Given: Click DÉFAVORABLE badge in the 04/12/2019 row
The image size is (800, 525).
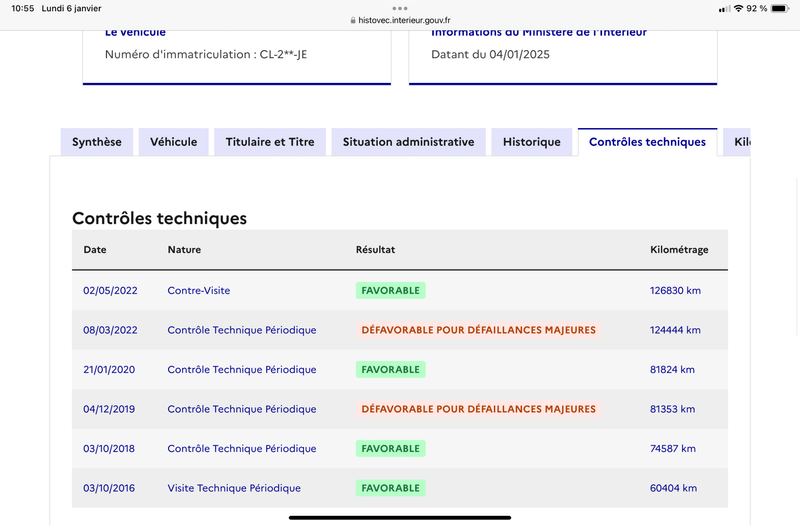Looking at the screenshot, I should pos(479,409).
